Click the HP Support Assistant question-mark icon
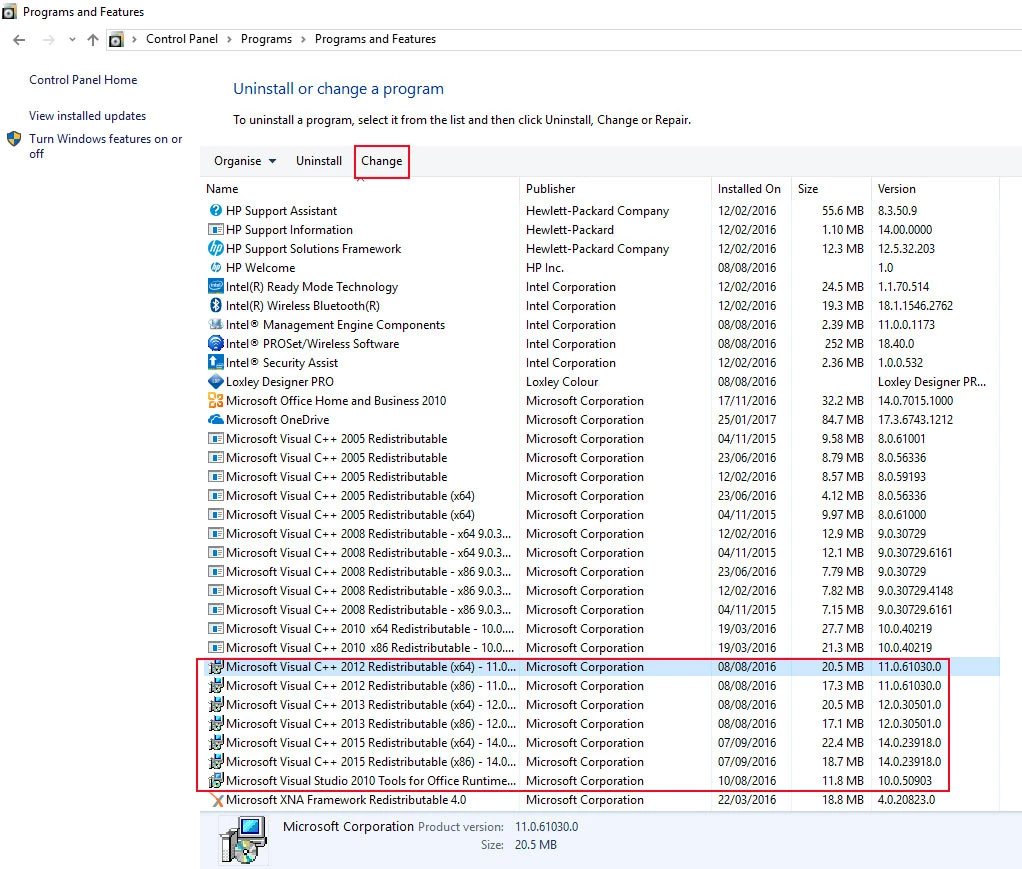Viewport: 1022px width, 869px height. pos(215,211)
